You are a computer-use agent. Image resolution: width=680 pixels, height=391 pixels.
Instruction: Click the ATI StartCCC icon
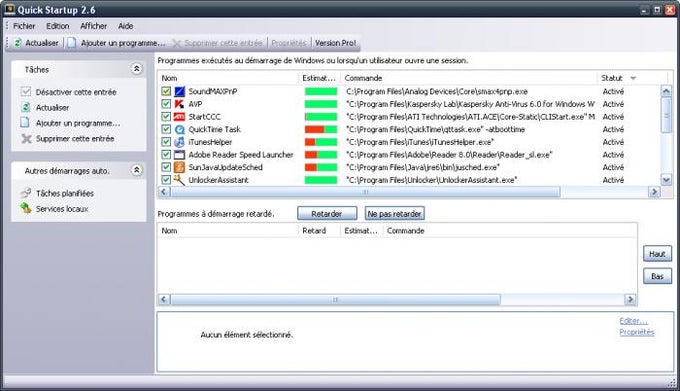(179, 117)
